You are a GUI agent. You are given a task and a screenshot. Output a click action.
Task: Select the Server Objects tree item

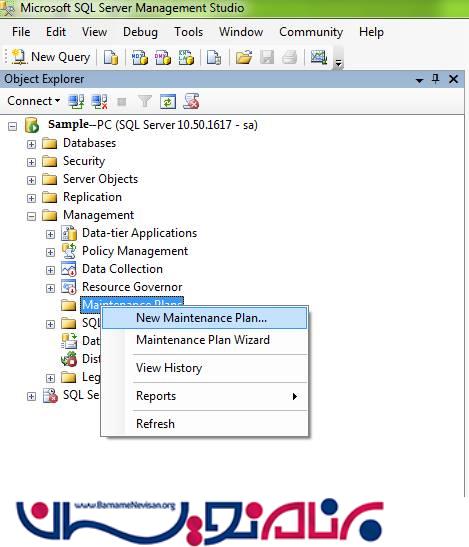[100, 179]
